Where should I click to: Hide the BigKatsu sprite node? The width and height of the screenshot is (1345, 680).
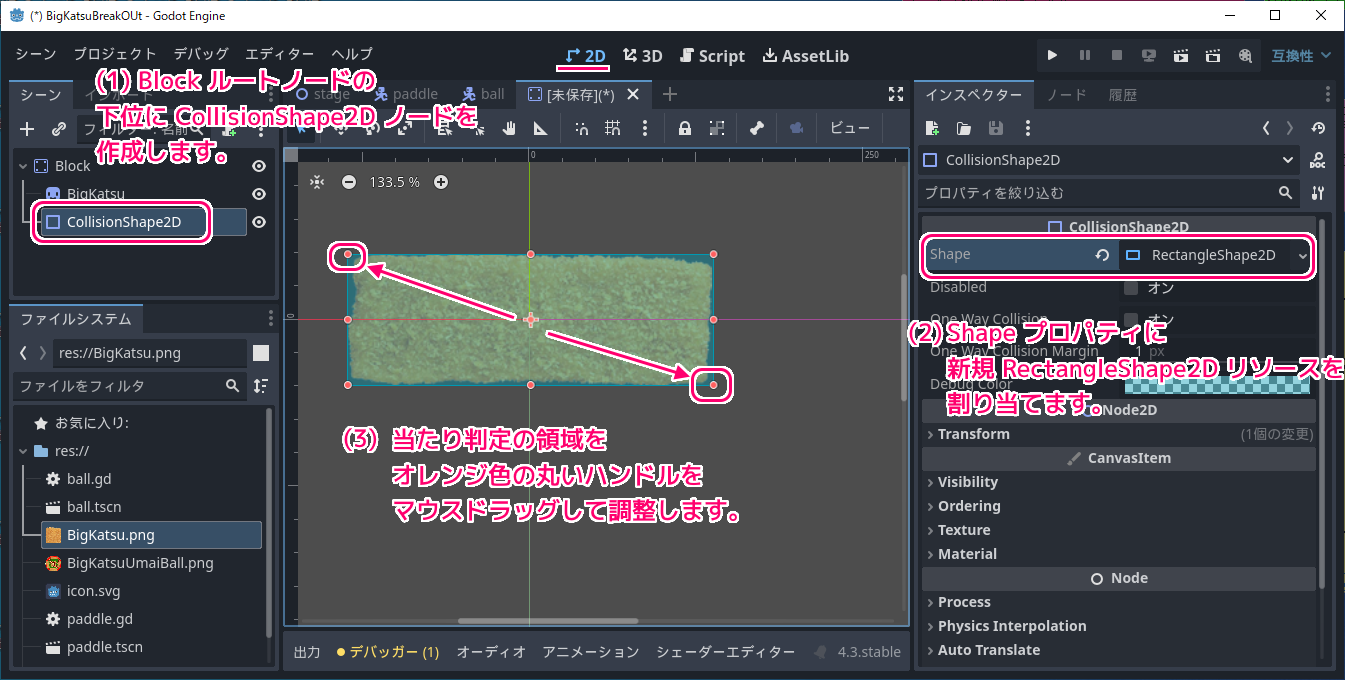click(x=259, y=194)
